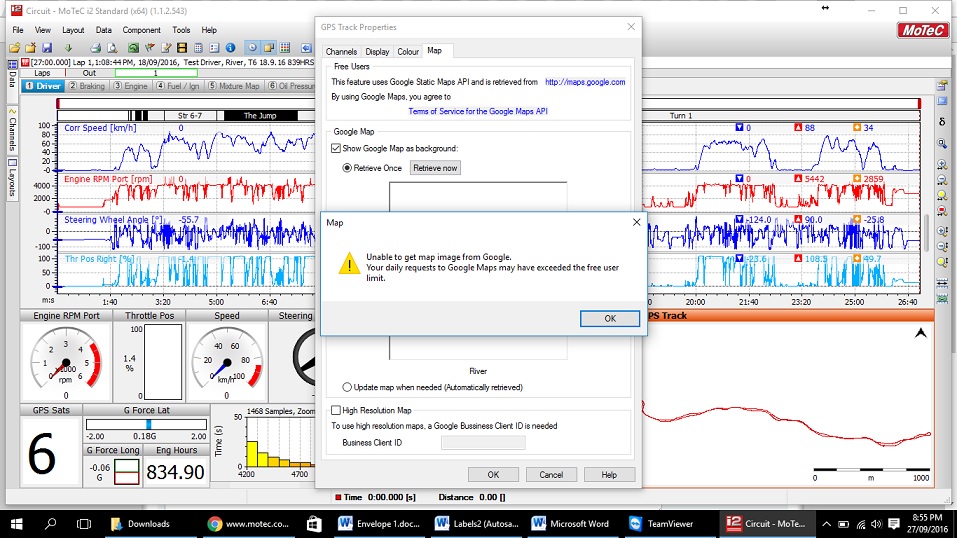Screen dimensions: 957x538
Task: Click the delta symbol icon on right sidebar
Action: [942, 122]
